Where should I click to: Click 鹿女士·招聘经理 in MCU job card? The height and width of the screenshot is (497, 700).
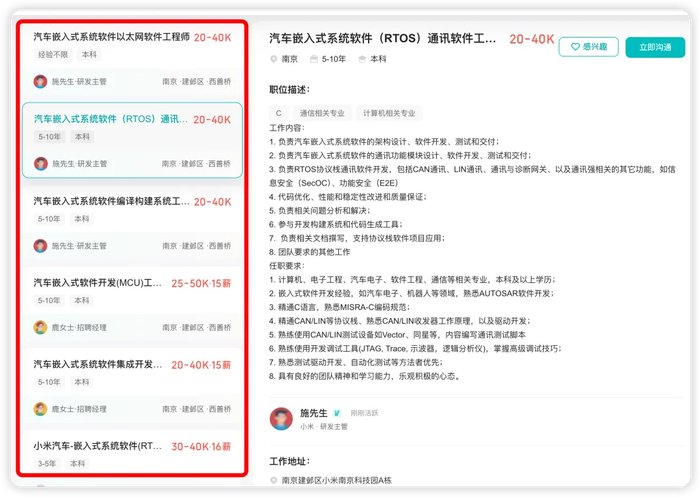(79, 327)
